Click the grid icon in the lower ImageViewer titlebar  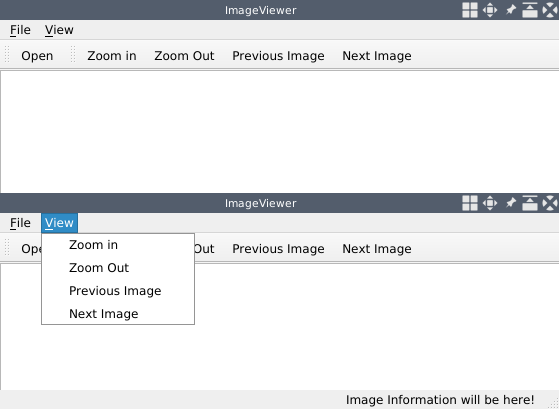(x=470, y=203)
